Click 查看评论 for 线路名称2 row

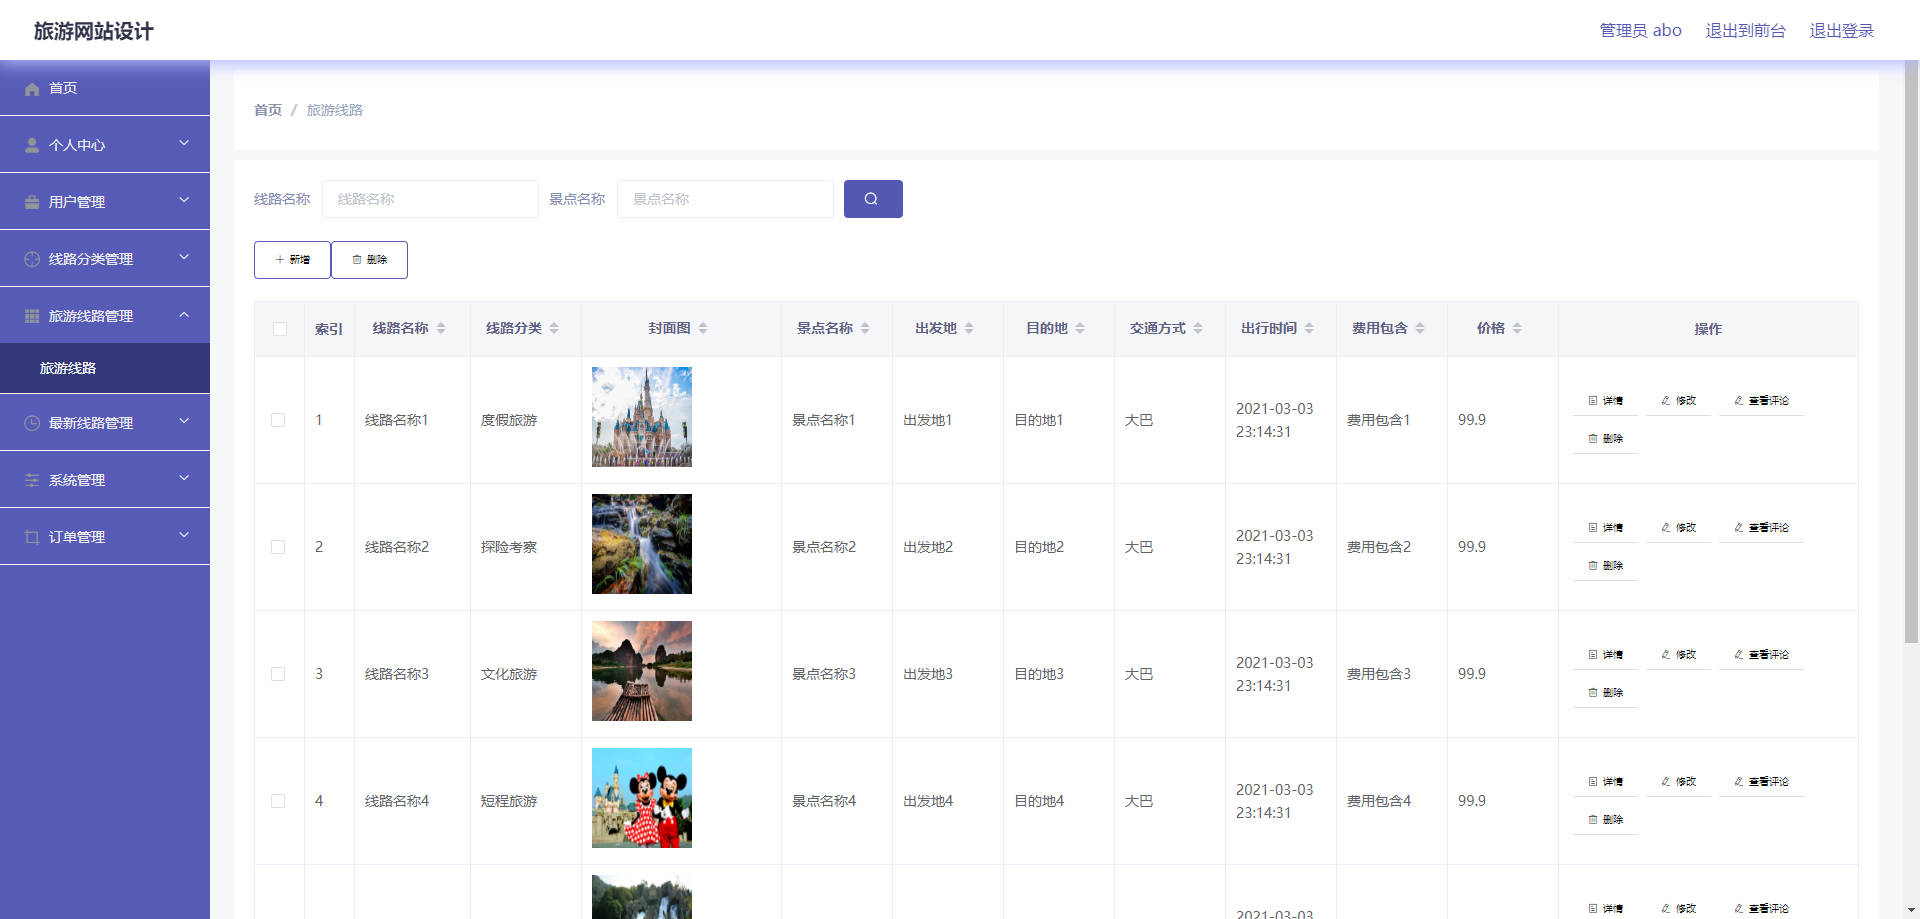tap(1761, 527)
